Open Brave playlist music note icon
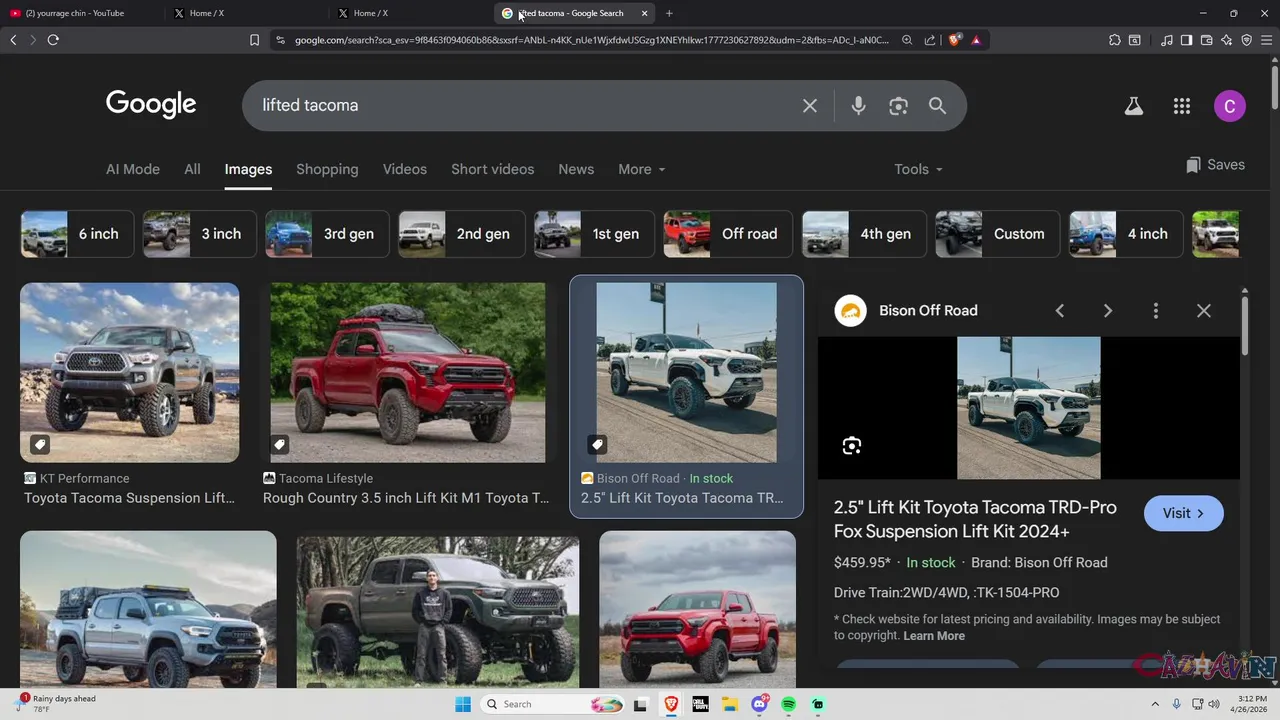This screenshot has width=1280, height=720. coord(1167,40)
